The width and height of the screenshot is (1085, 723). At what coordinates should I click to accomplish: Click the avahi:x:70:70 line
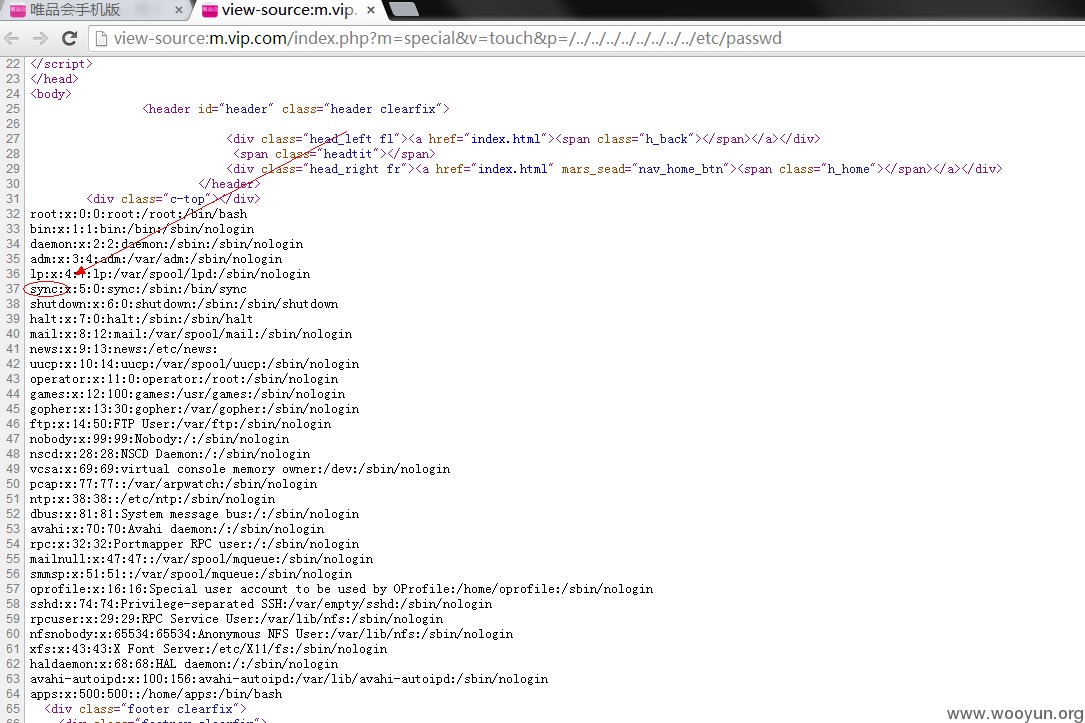coord(177,529)
